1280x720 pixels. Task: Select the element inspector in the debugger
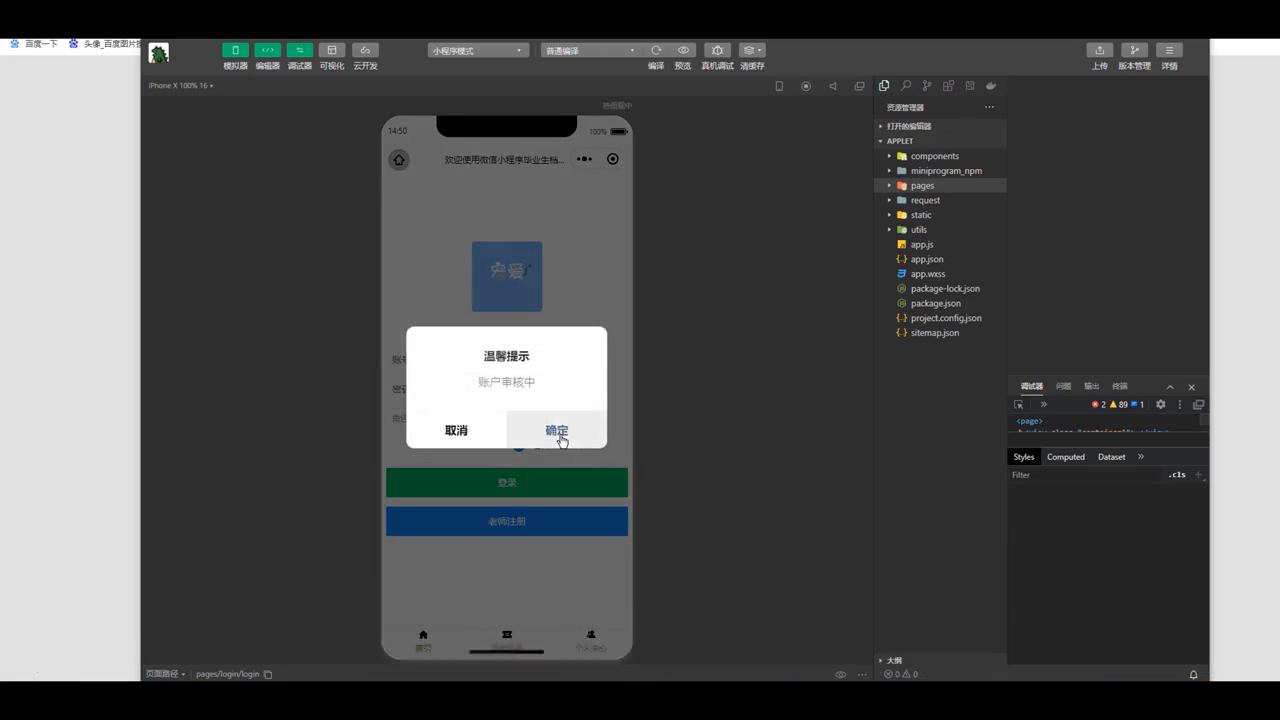(x=1018, y=404)
